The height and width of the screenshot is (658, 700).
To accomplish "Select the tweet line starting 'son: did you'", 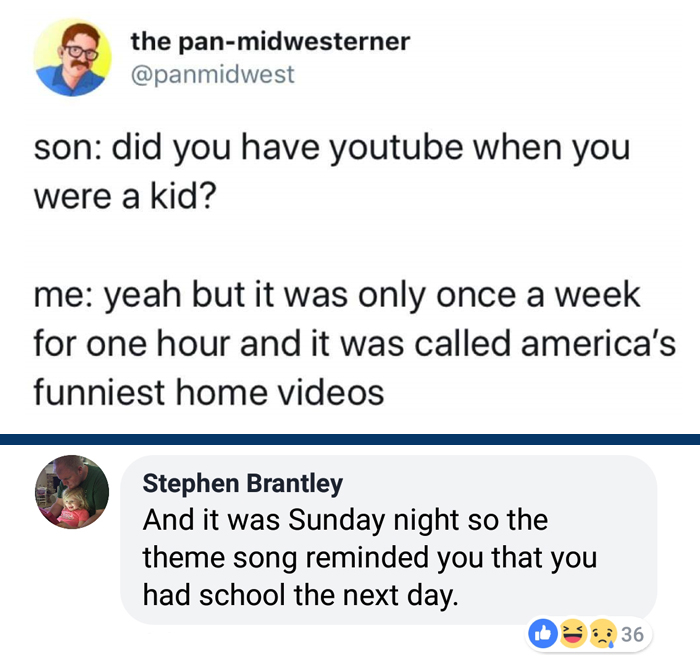I will point(332,148).
